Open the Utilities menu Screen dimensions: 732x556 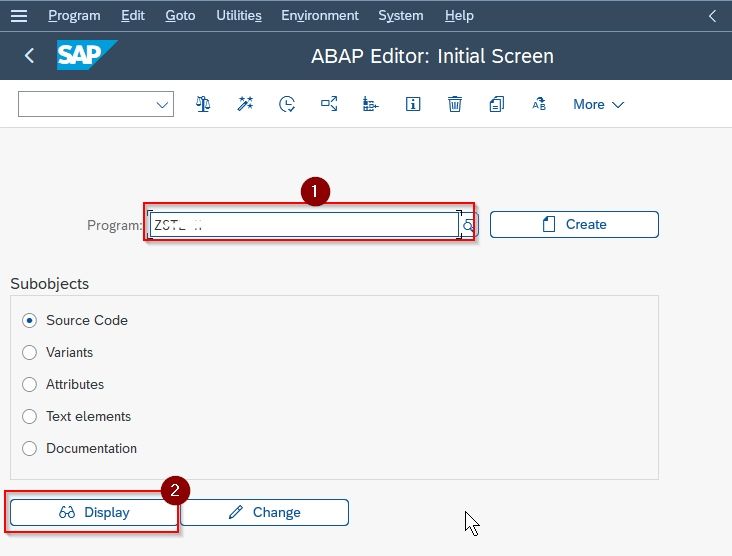pyautogui.click(x=239, y=16)
